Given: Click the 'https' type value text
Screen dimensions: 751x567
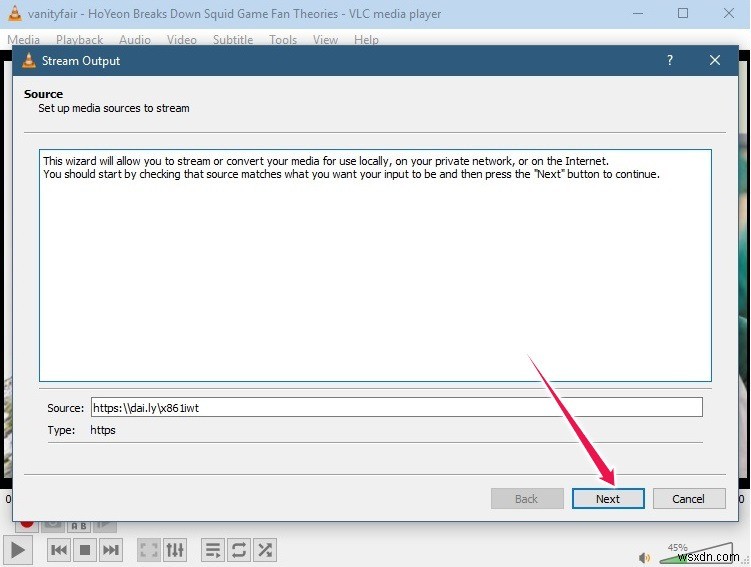Looking at the screenshot, I should click(102, 430).
